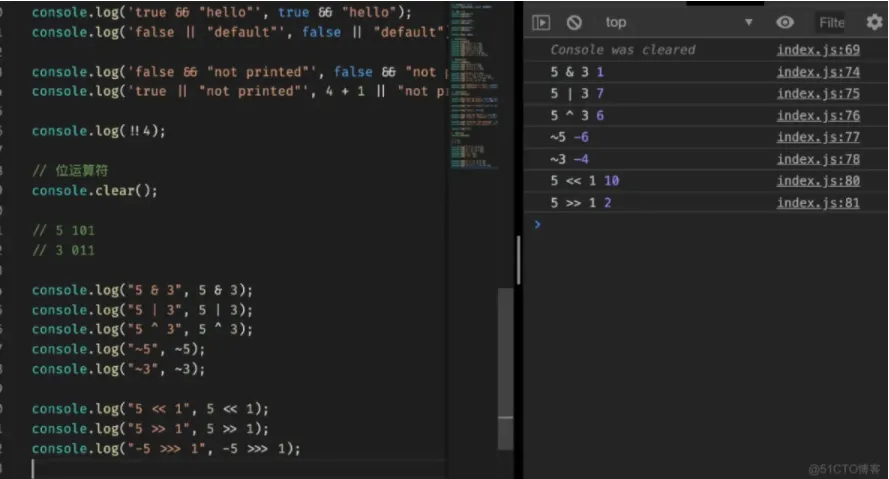Select console output row "~3 -4"
Viewport: 889px width, 479px height.
pyautogui.click(x=705, y=159)
